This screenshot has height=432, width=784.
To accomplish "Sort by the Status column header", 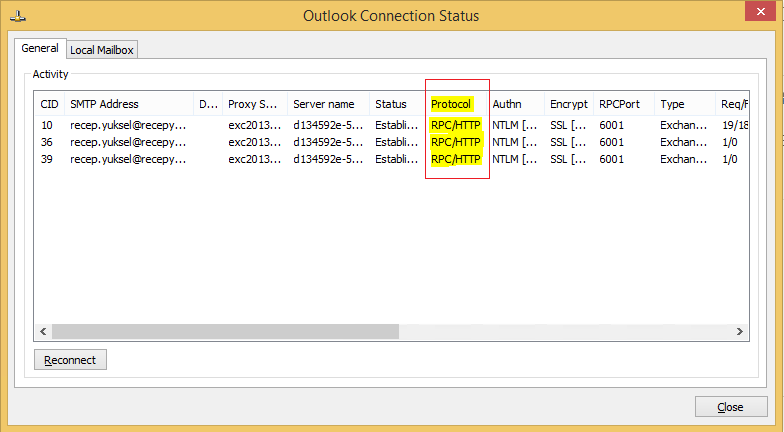I will 397,104.
